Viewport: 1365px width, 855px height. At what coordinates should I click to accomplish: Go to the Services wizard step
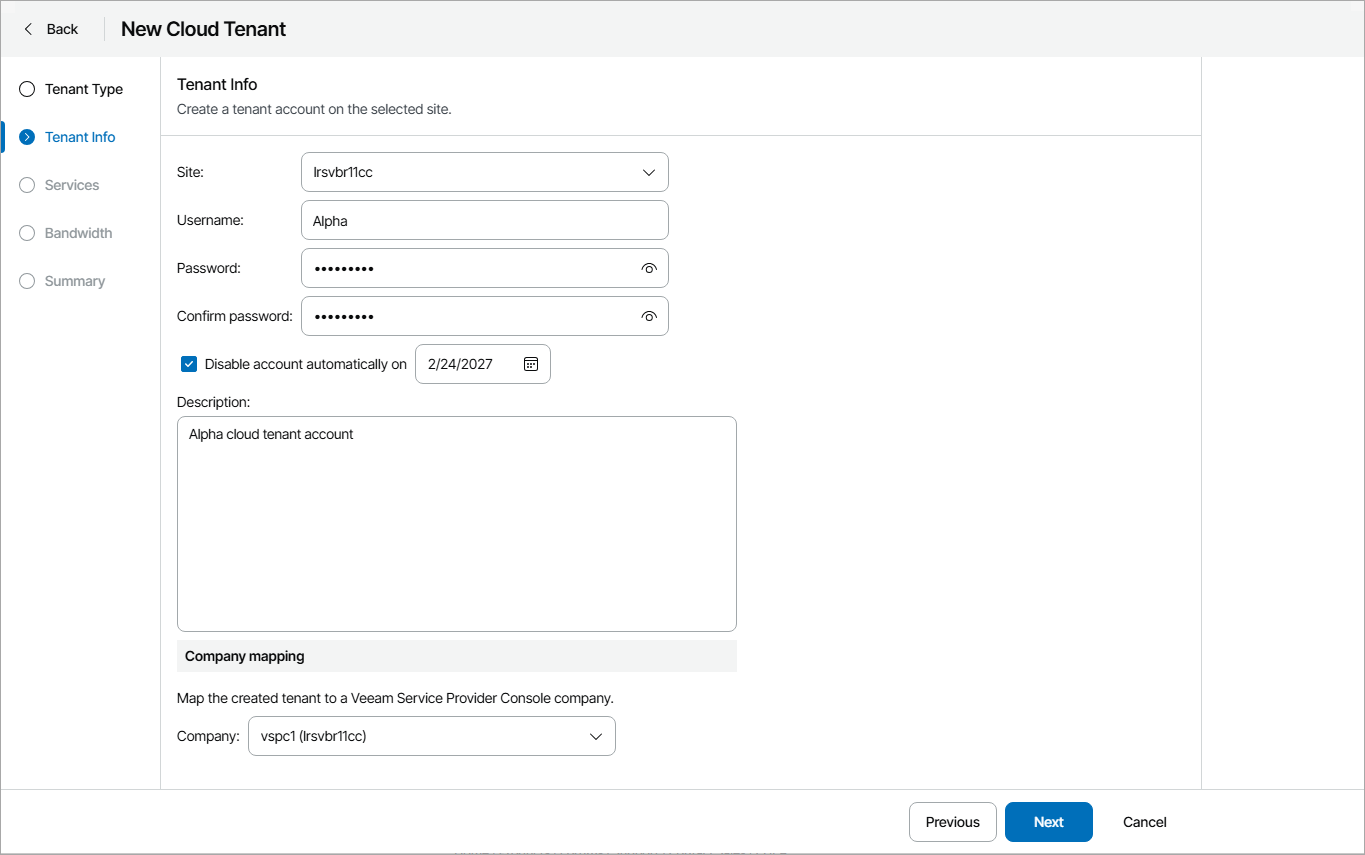pos(72,185)
